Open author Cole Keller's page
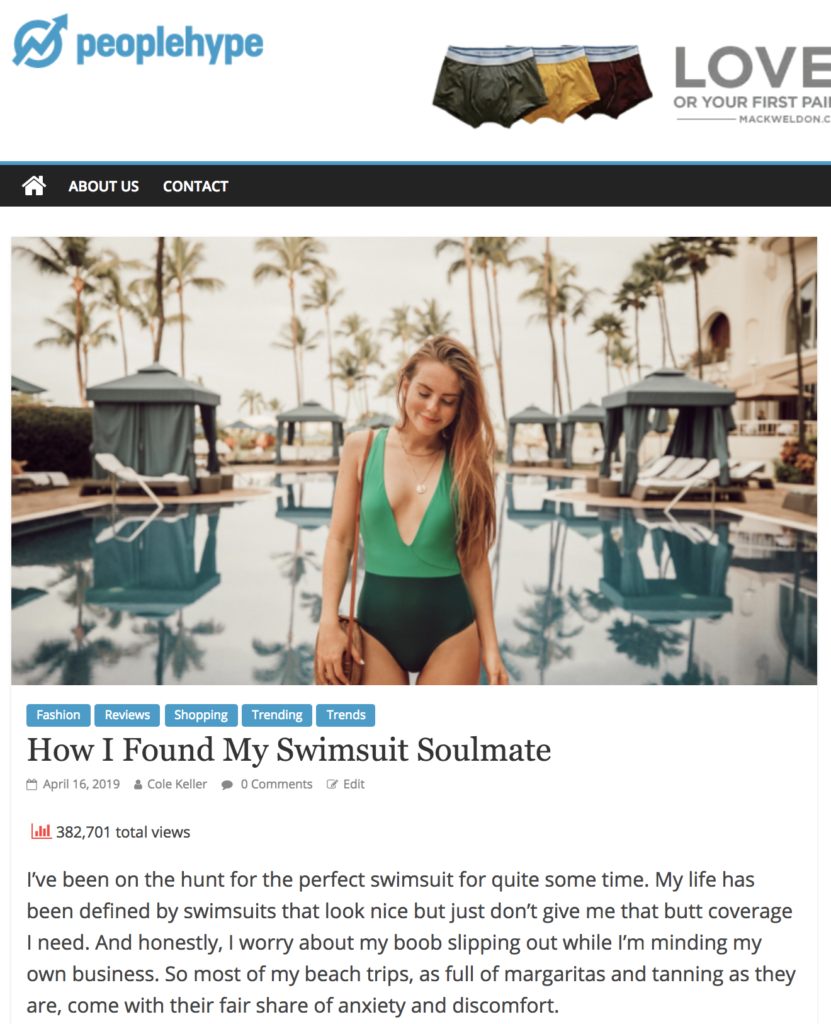Screen dimensions: 831x1024 point(177,784)
